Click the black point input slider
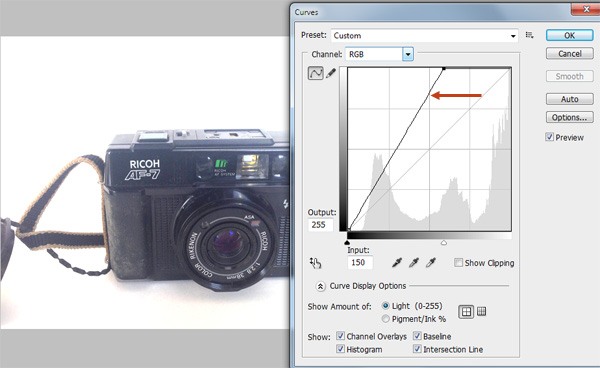Image resolution: width=600 pixels, height=368 pixels. pyautogui.click(x=347, y=243)
